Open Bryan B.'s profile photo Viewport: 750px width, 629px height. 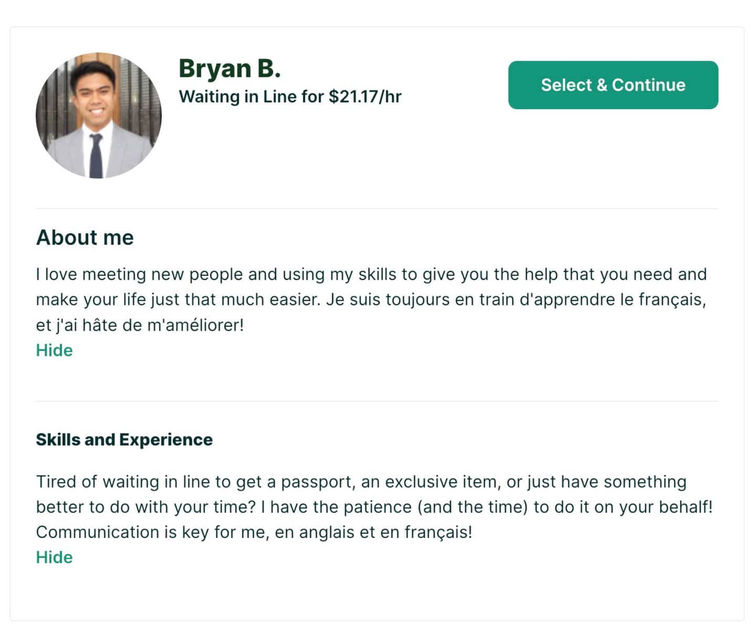click(x=99, y=115)
